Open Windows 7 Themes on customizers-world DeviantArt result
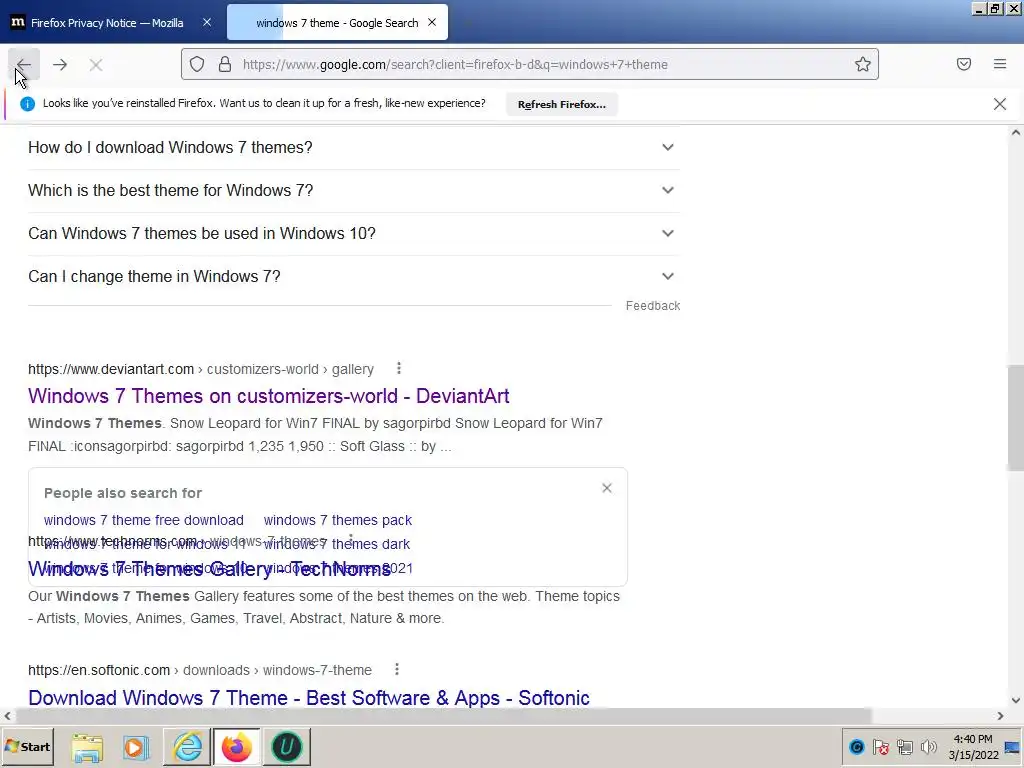1024x768 pixels. coord(268,396)
